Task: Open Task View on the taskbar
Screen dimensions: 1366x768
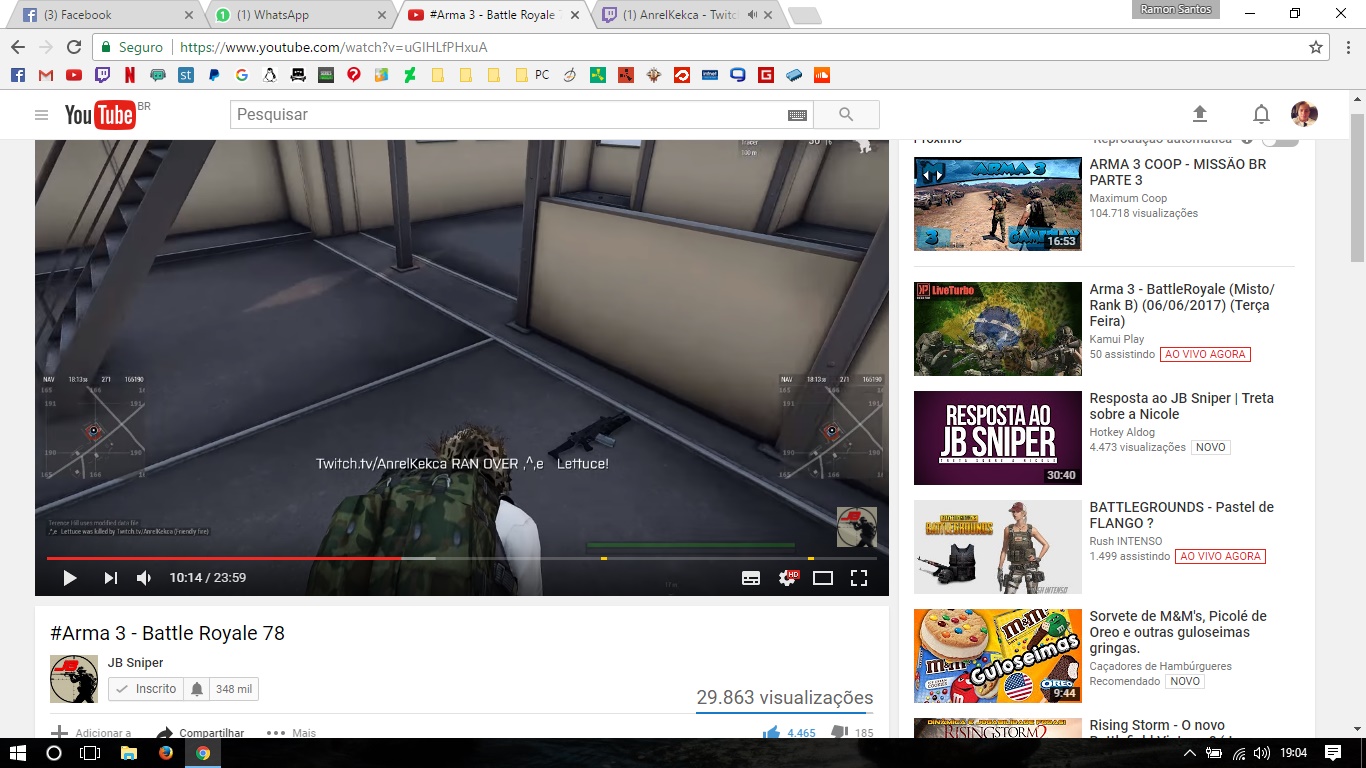Action: coord(90,753)
